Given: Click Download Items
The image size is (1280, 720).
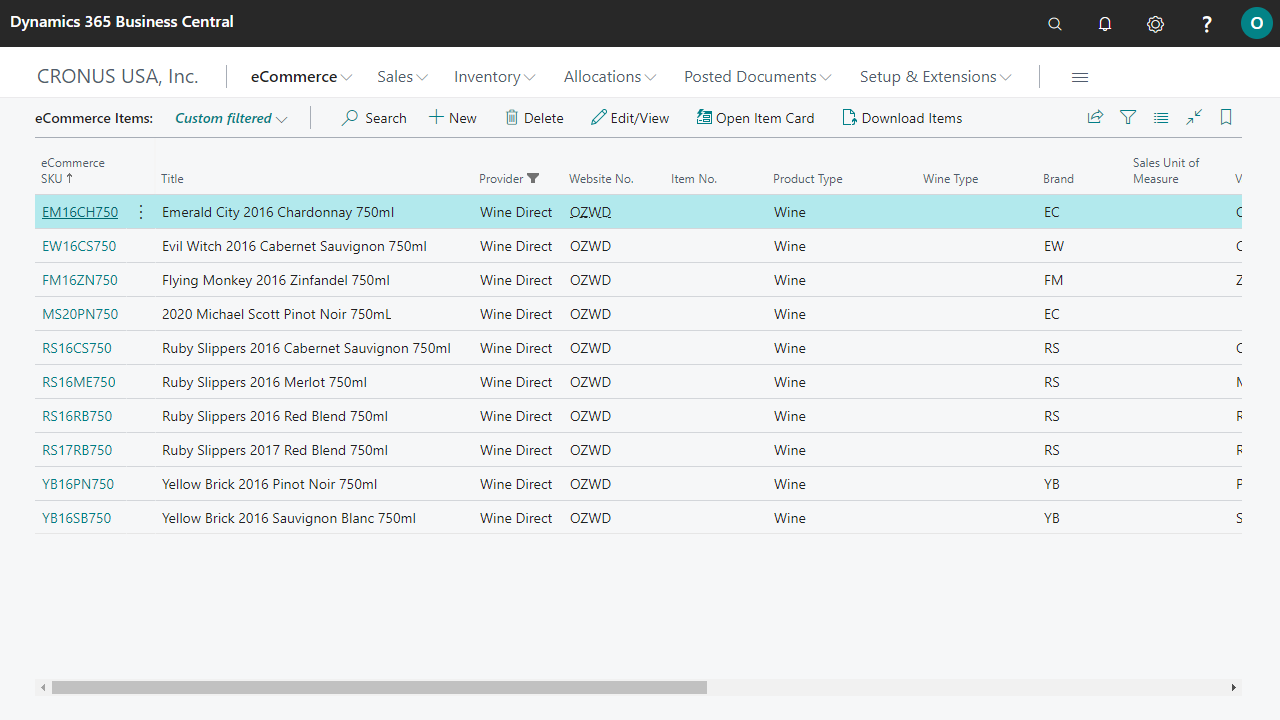Looking at the screenshot, I should coord(902,118).
